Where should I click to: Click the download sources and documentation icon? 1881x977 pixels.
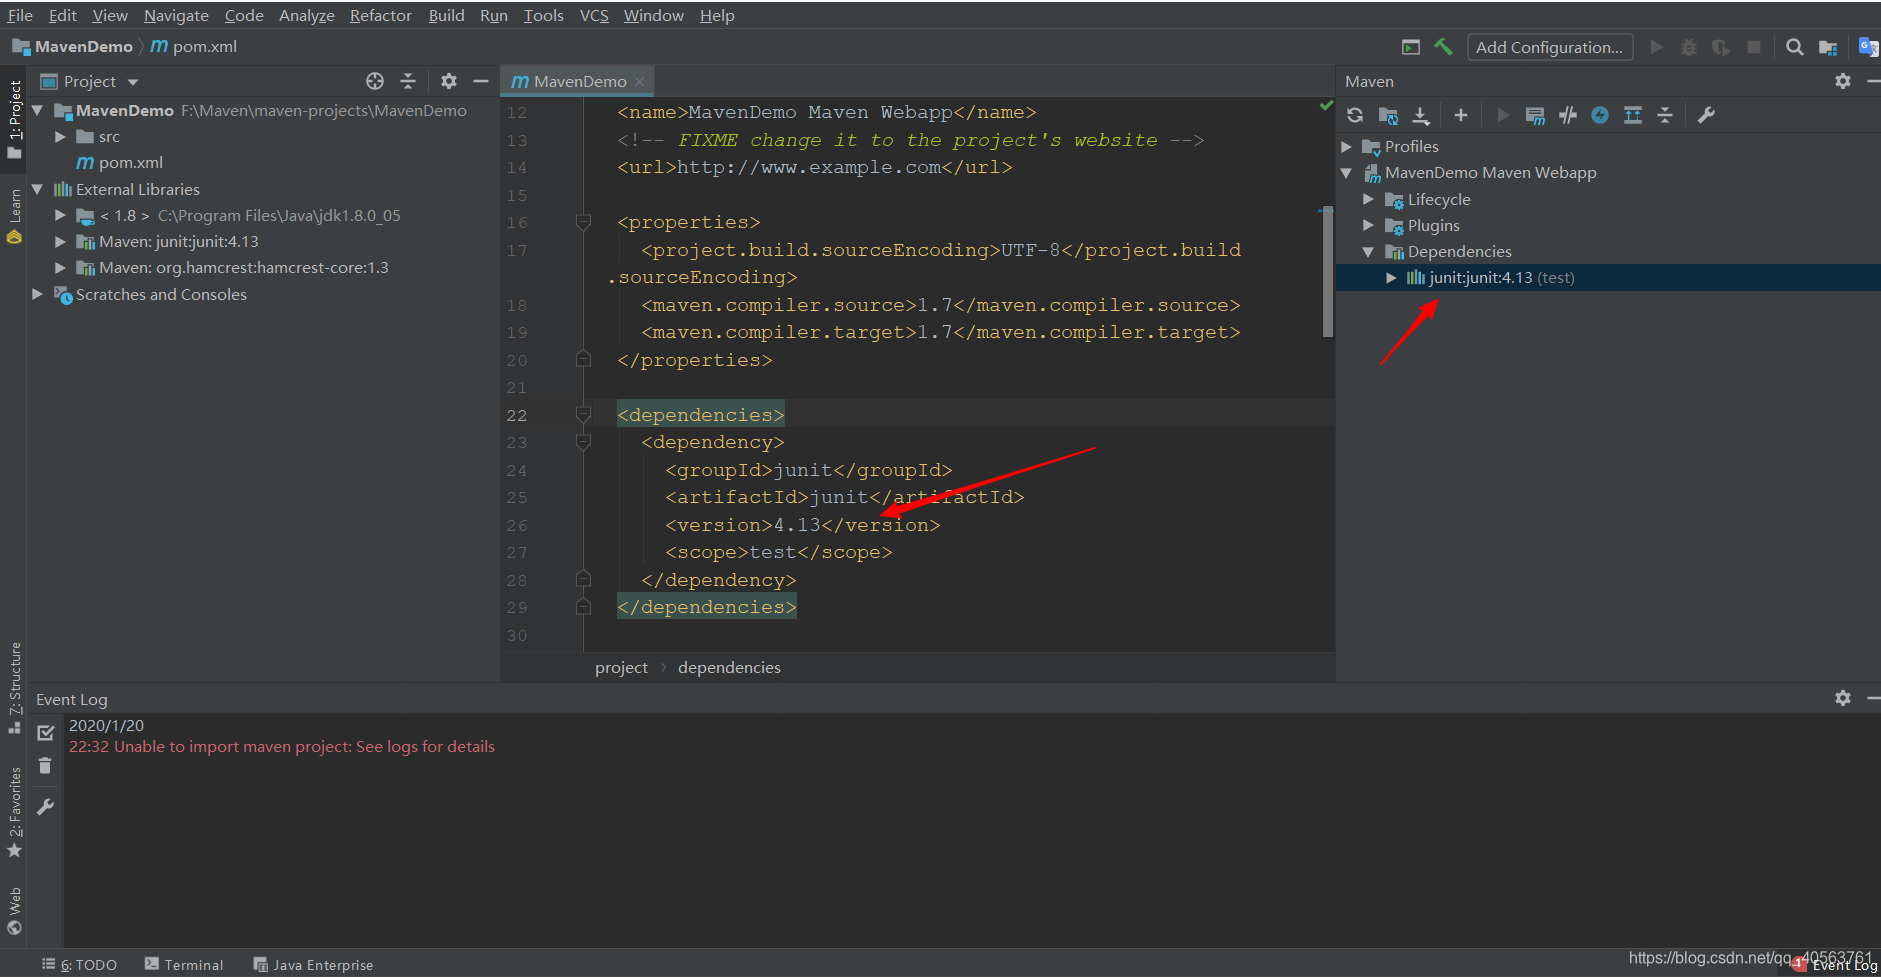1421,115
